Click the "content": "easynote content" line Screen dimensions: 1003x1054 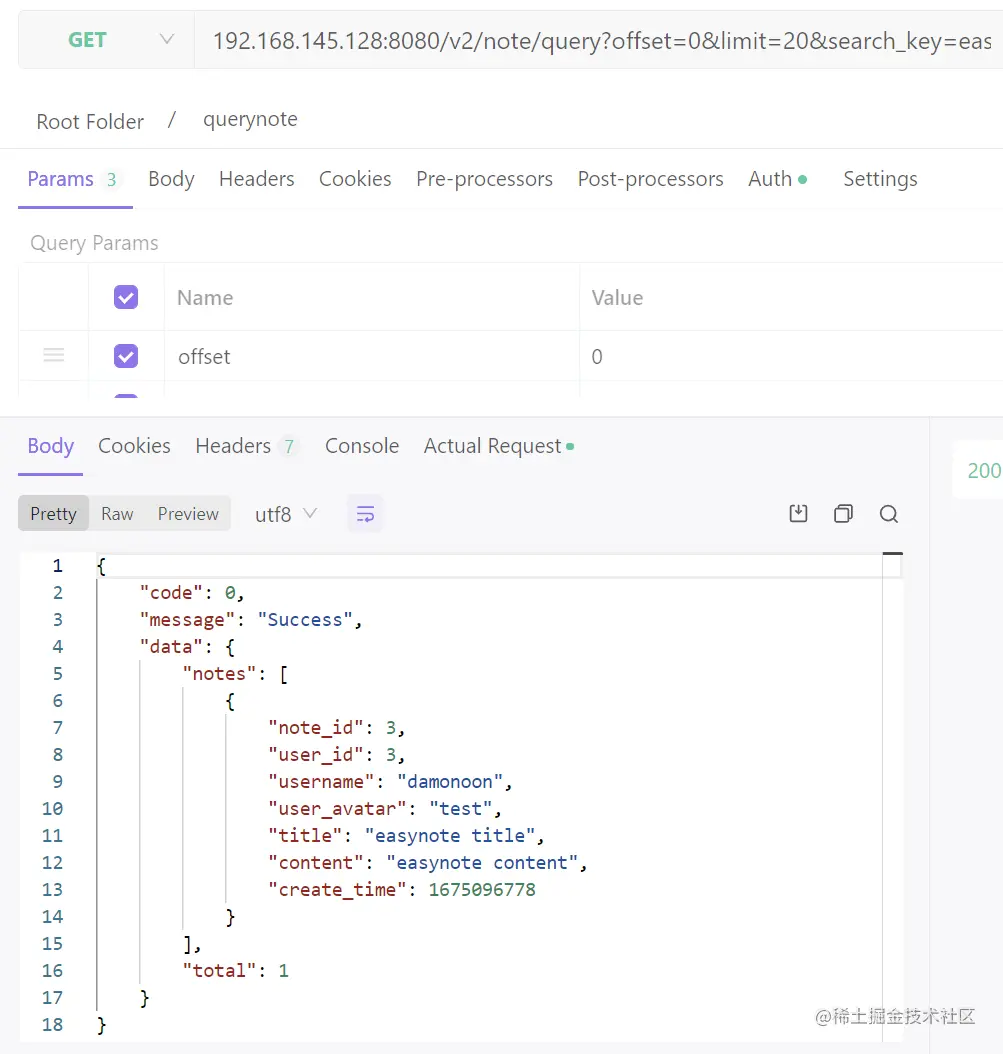[x=428, y=862]
